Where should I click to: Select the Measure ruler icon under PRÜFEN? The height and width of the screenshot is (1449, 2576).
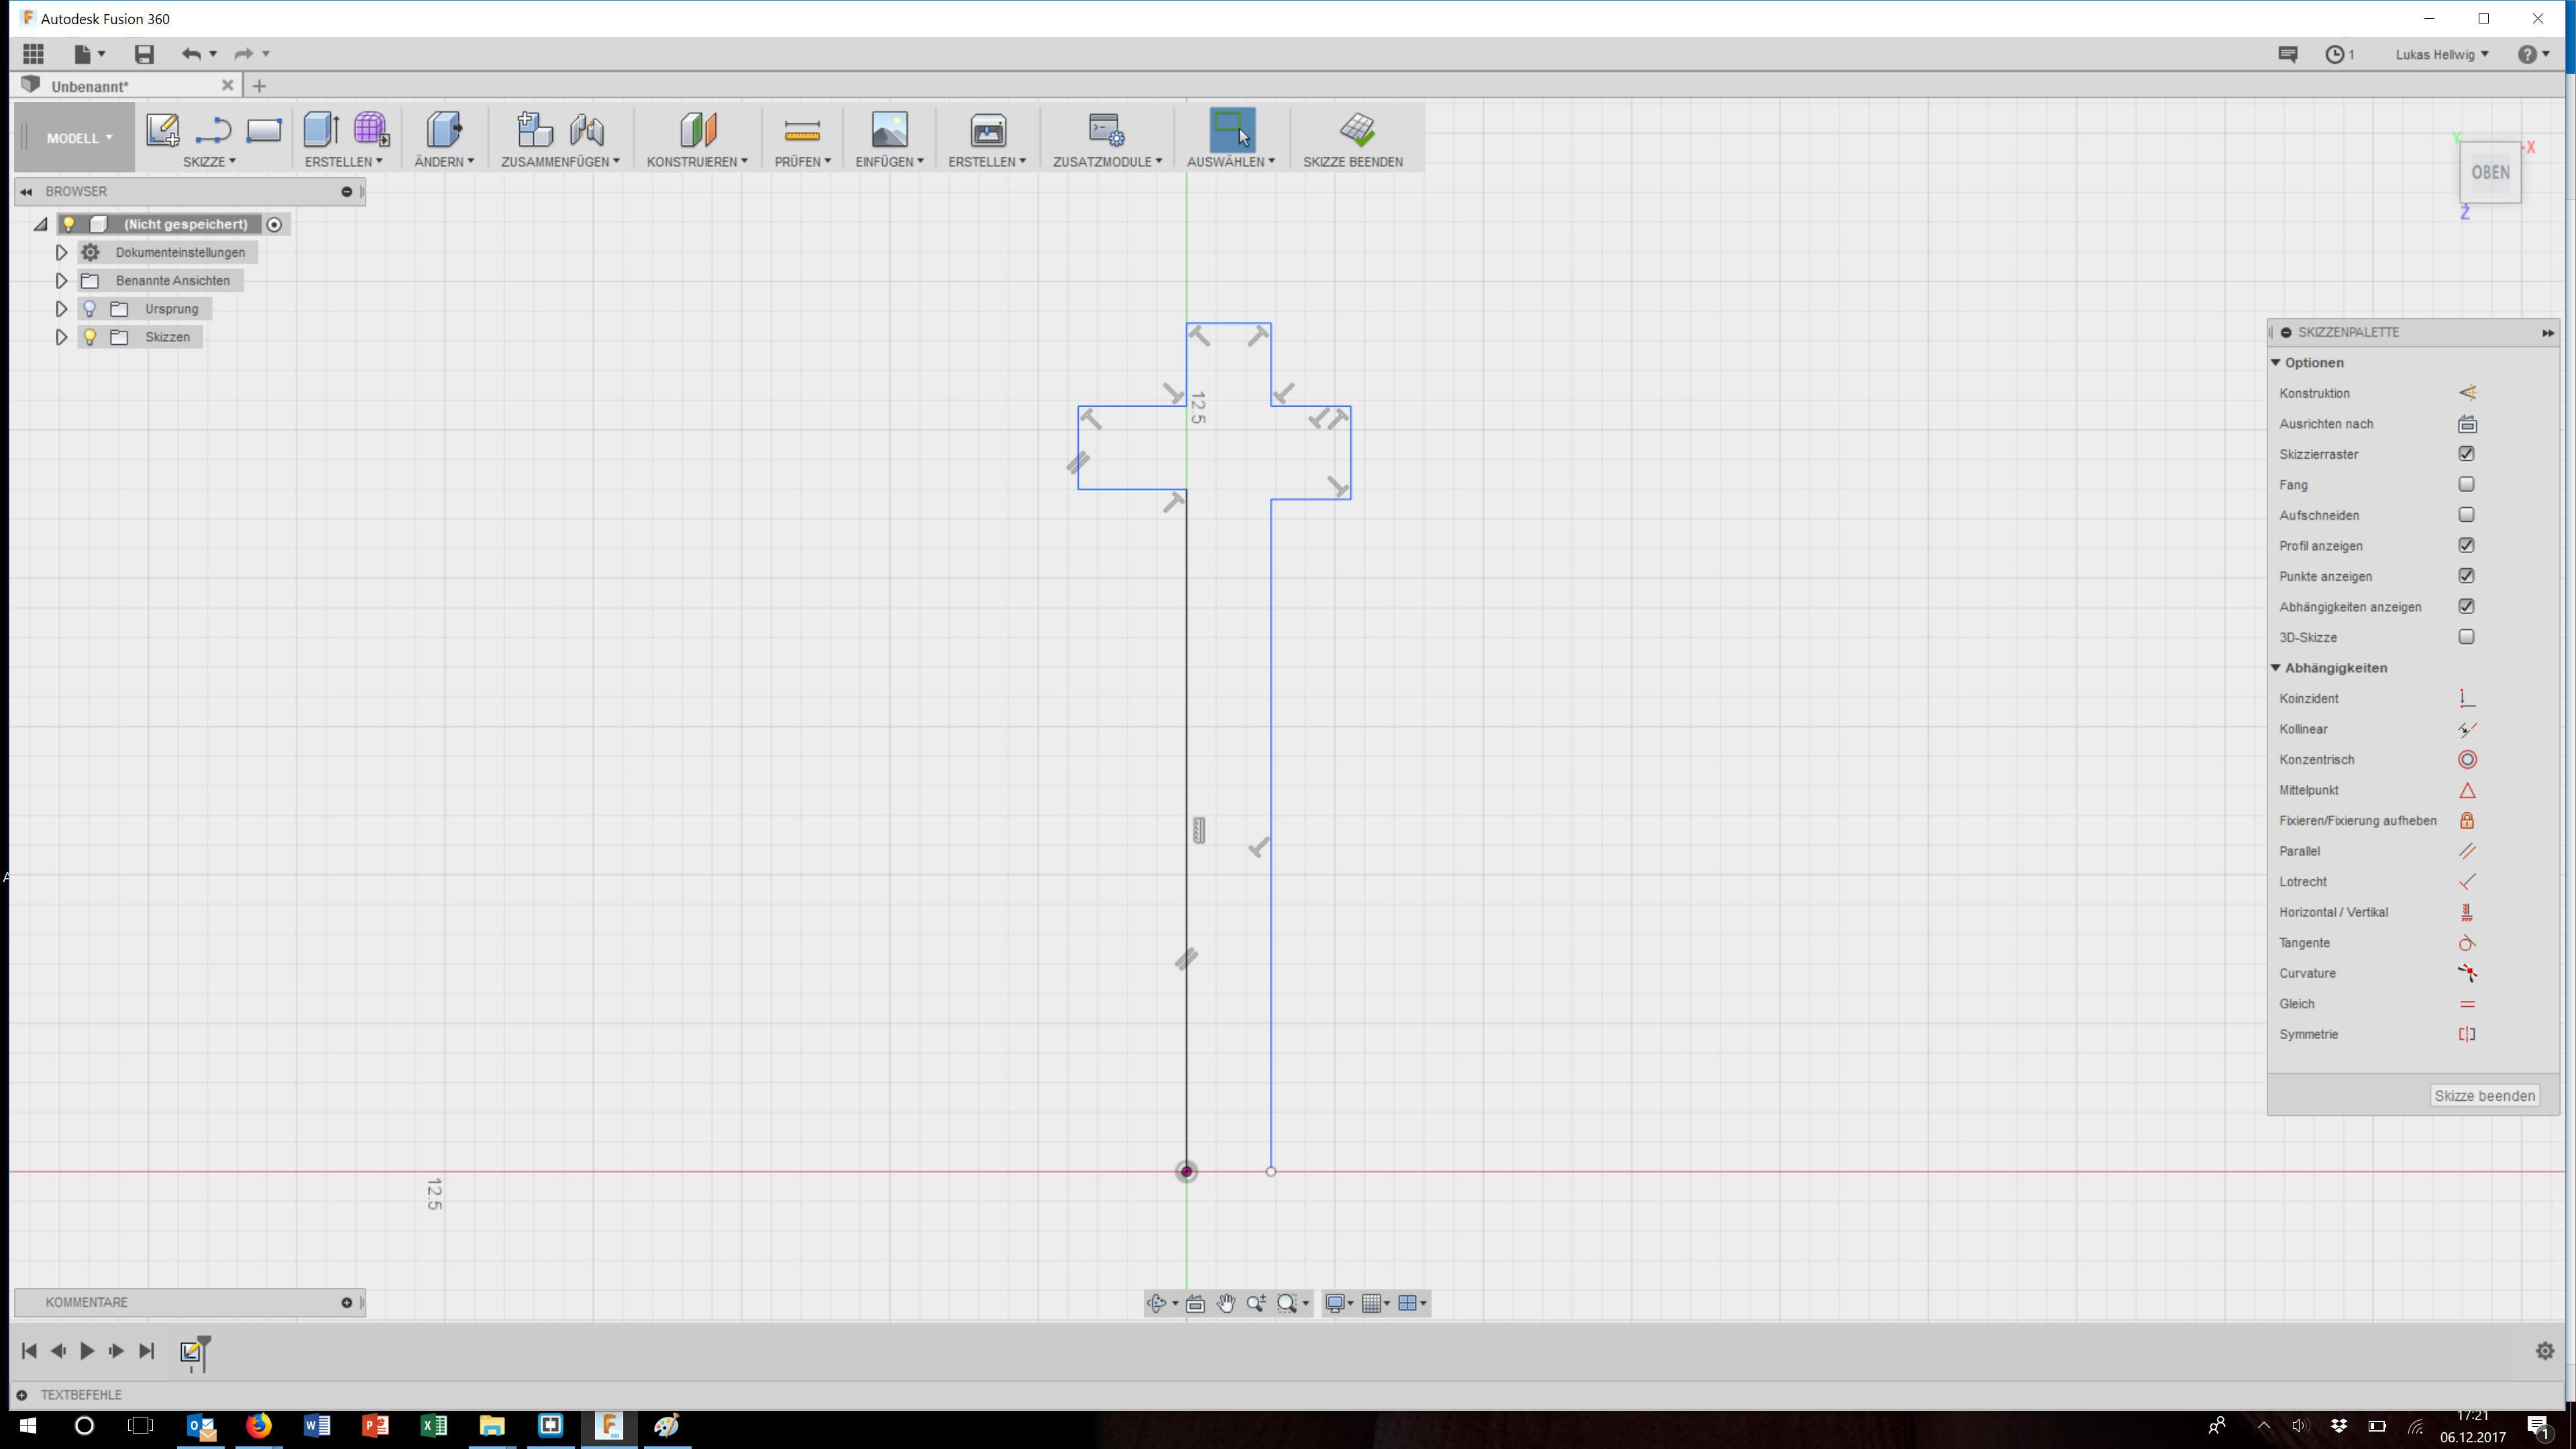802,130
